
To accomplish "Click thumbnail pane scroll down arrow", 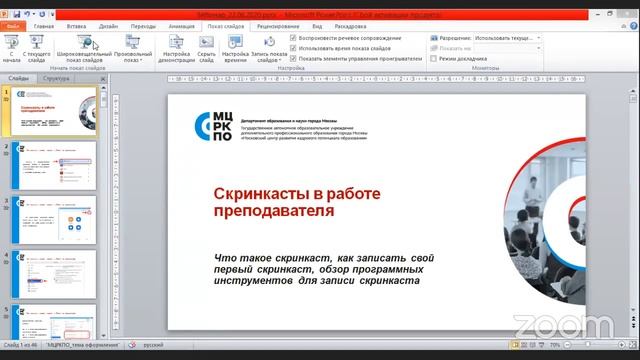I will click(103, 336).
